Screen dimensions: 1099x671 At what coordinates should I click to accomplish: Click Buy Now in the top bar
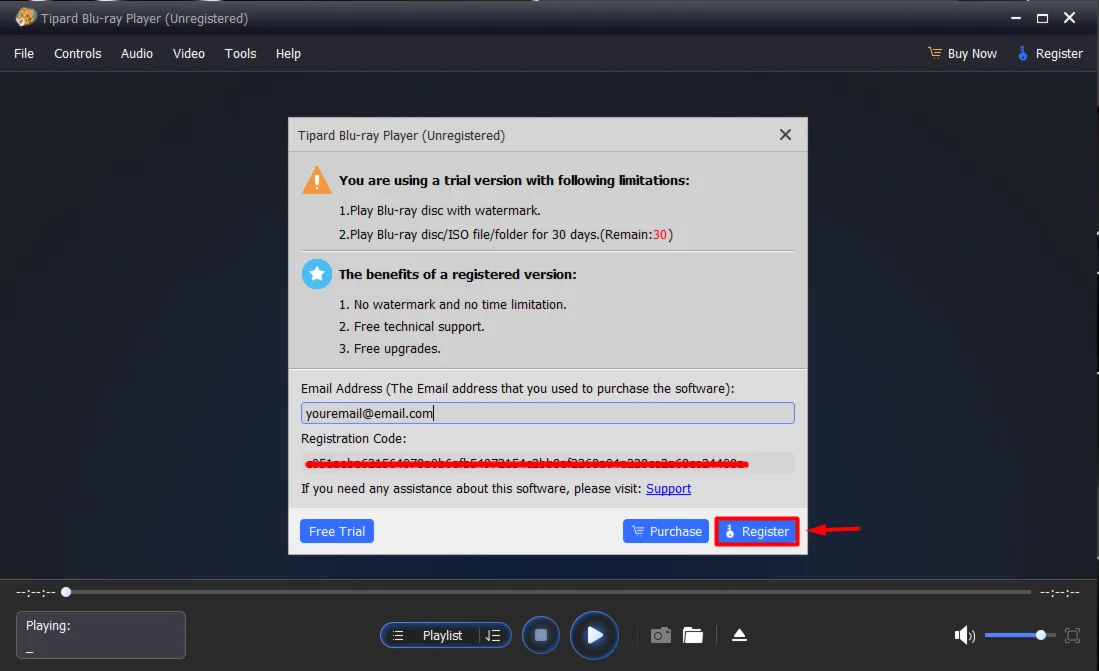[962, 53]
